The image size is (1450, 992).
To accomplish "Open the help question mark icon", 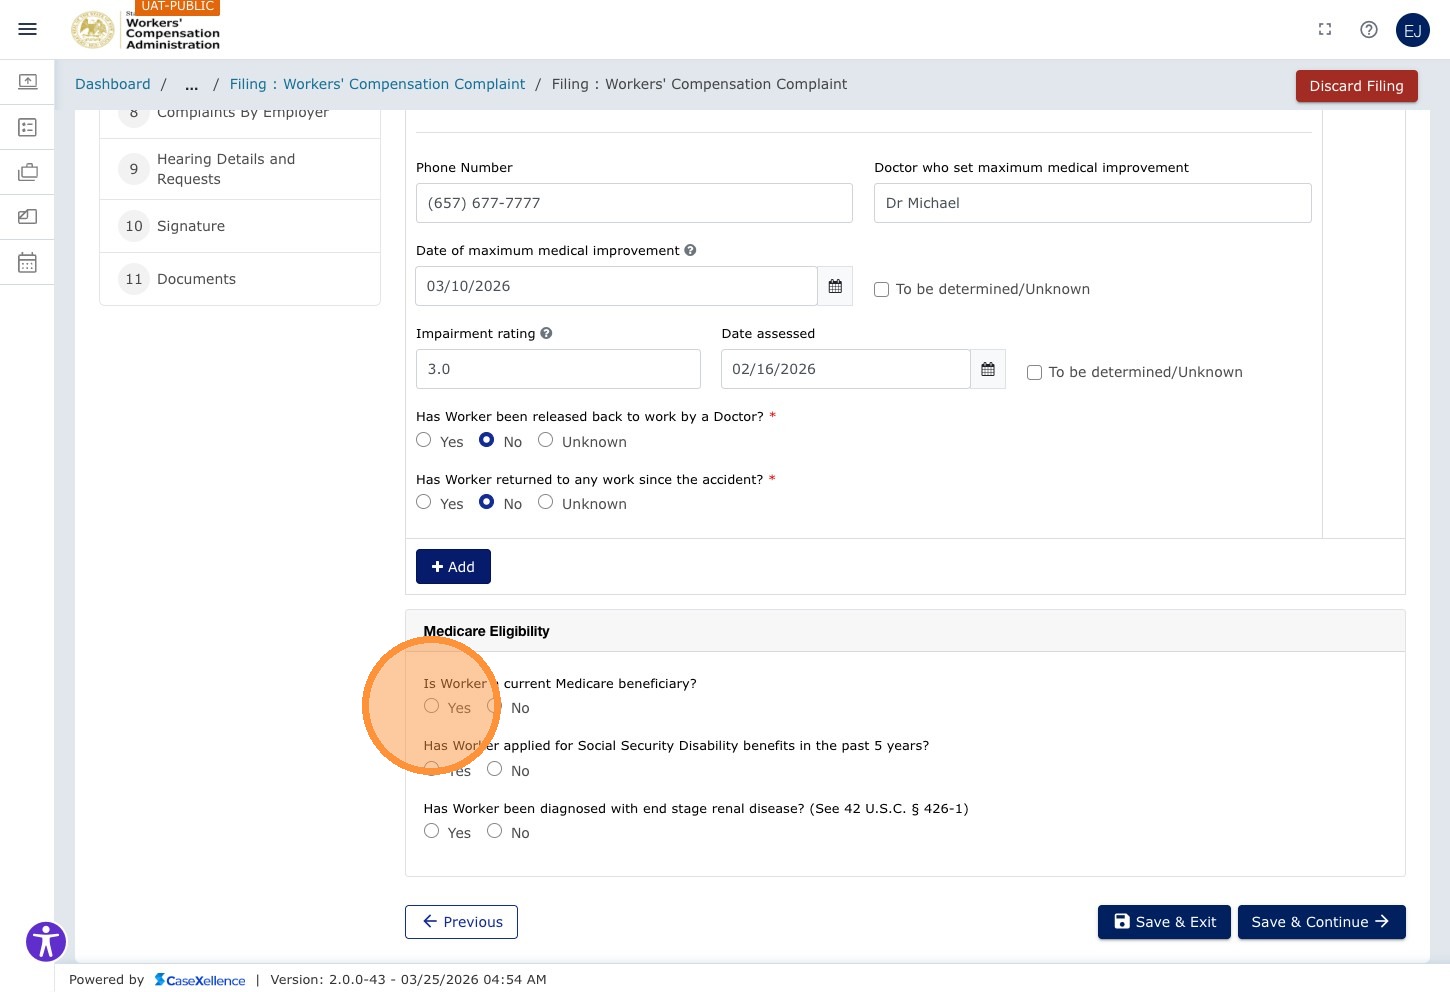I will 1369,29.
